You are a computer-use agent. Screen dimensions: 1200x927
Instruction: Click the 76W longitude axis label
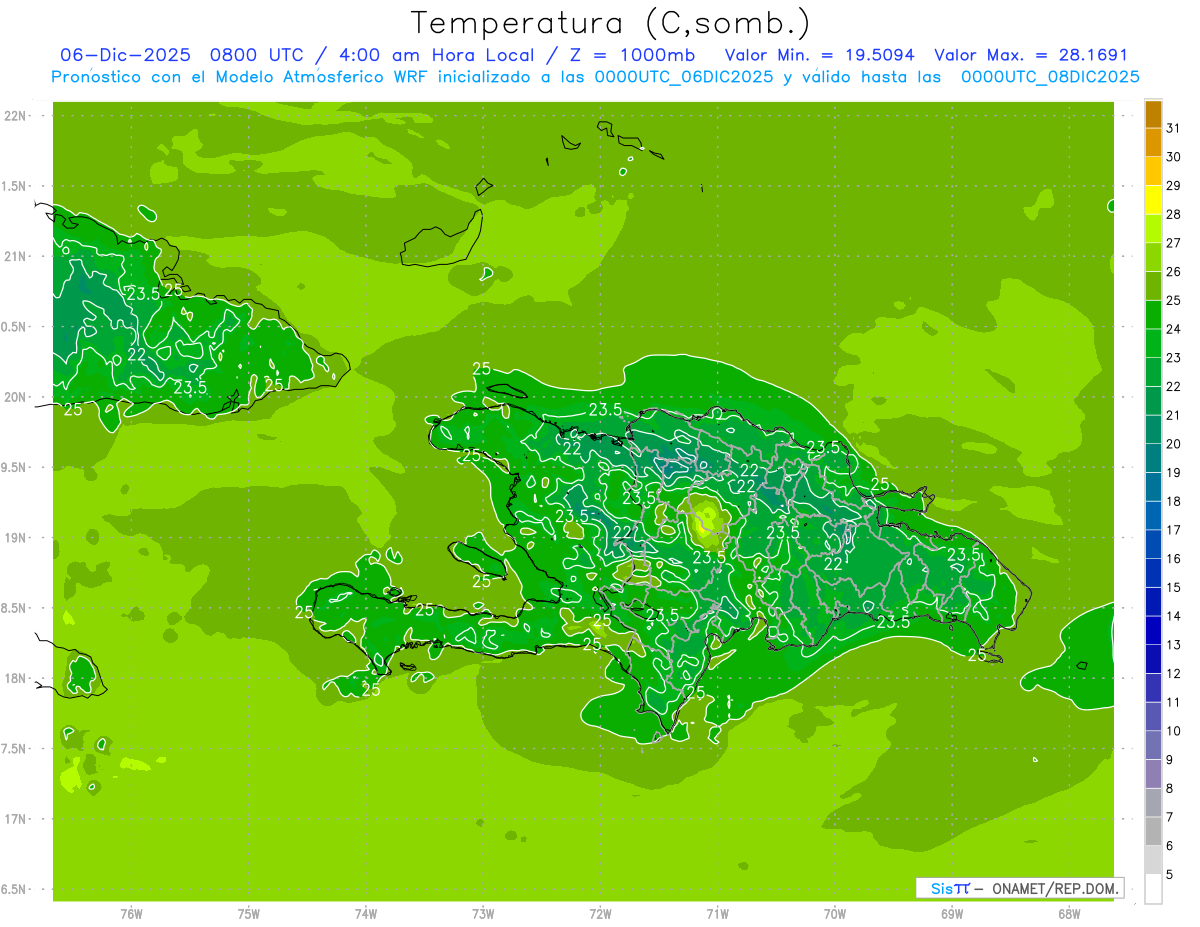coord(131,913)
